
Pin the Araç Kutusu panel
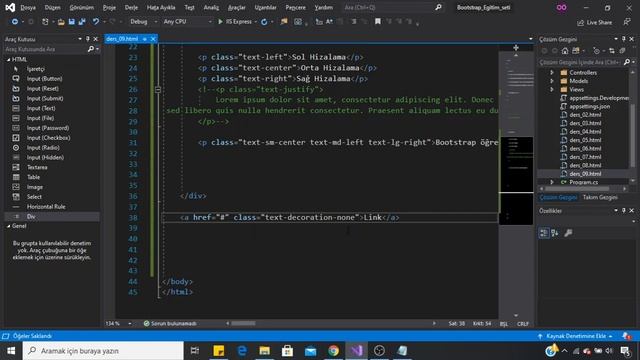[x=87, y=39]
